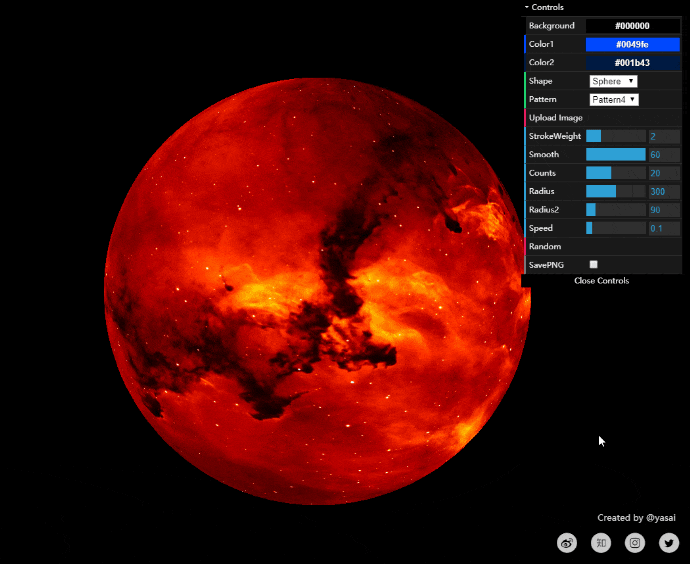
Task: Open the Instagram social icon
Action: pos(635,542)
